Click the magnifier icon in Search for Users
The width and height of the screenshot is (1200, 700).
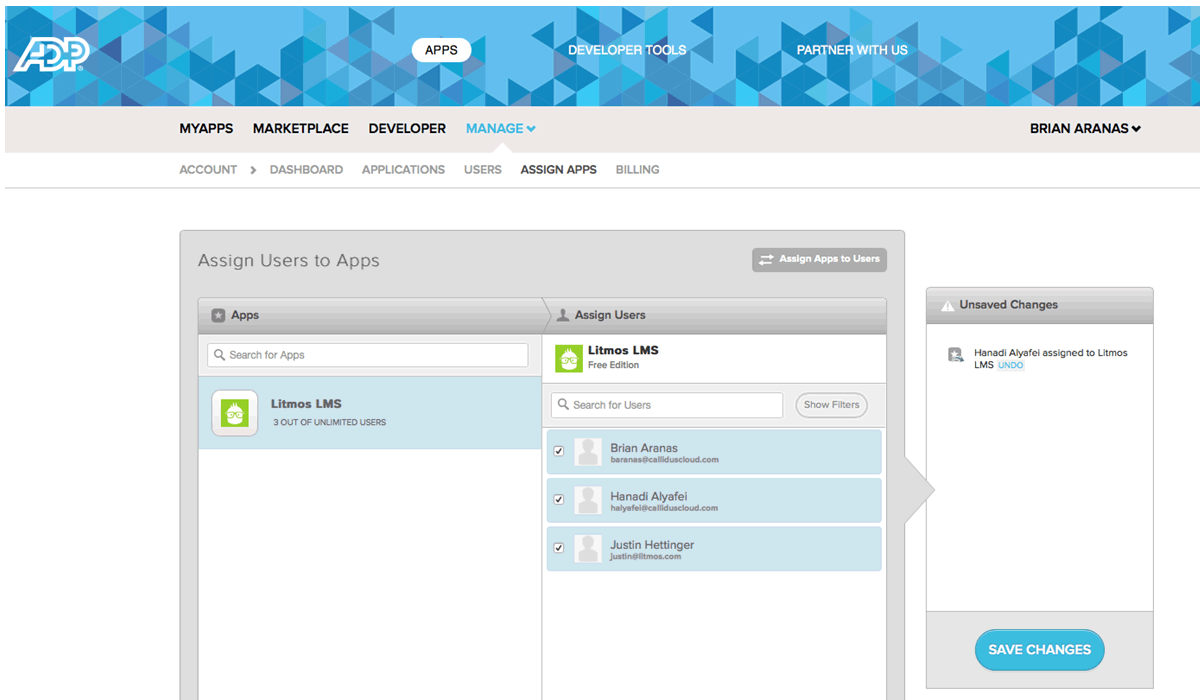[564, 405]
